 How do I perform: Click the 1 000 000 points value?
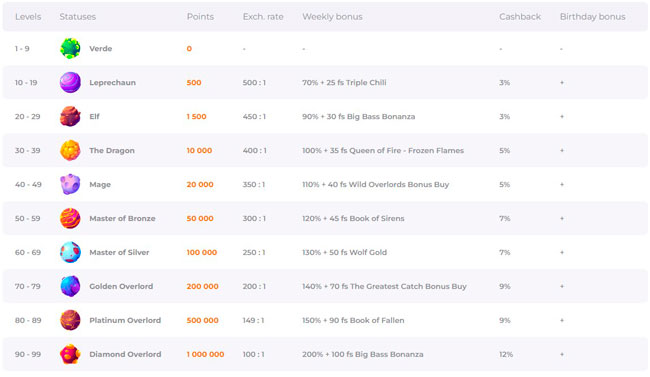[x=205, y=355]
